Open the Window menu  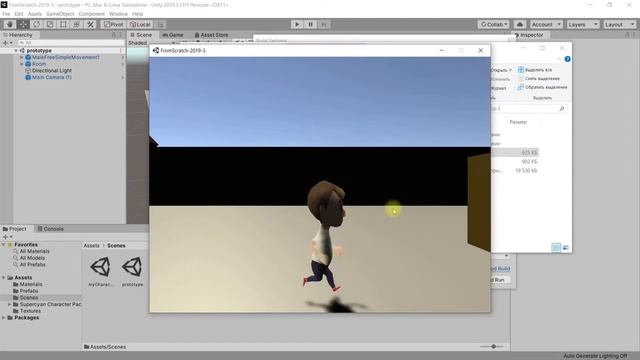coord(118,14)
